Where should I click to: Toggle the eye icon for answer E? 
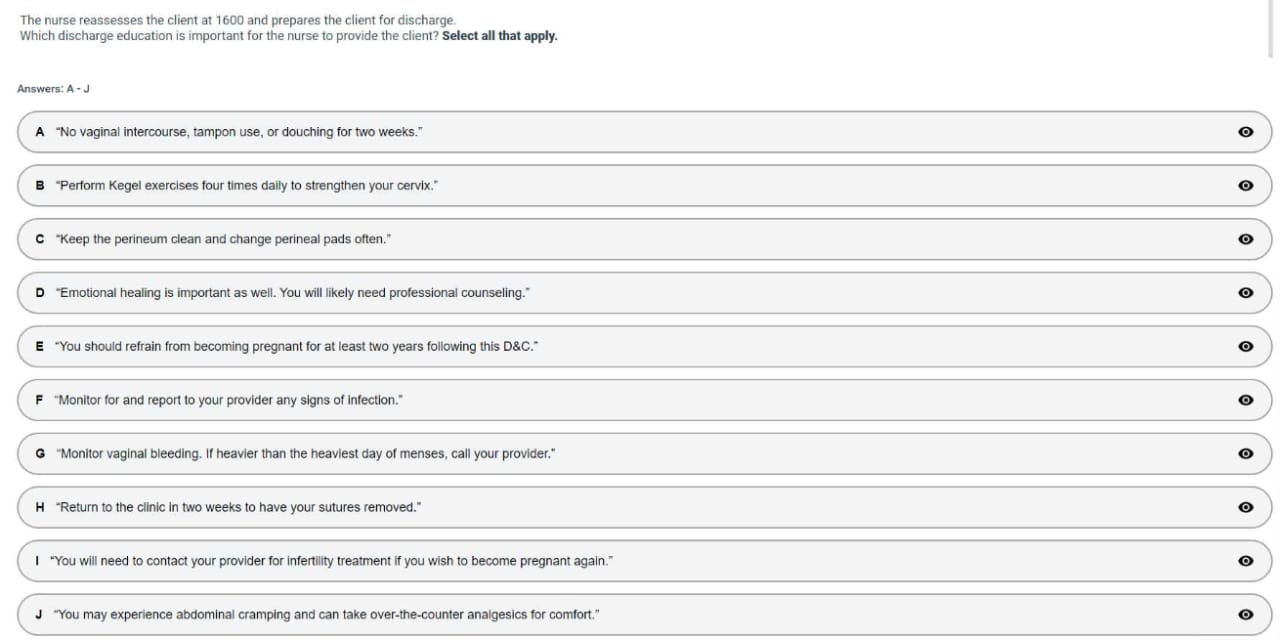point(1245,346)
